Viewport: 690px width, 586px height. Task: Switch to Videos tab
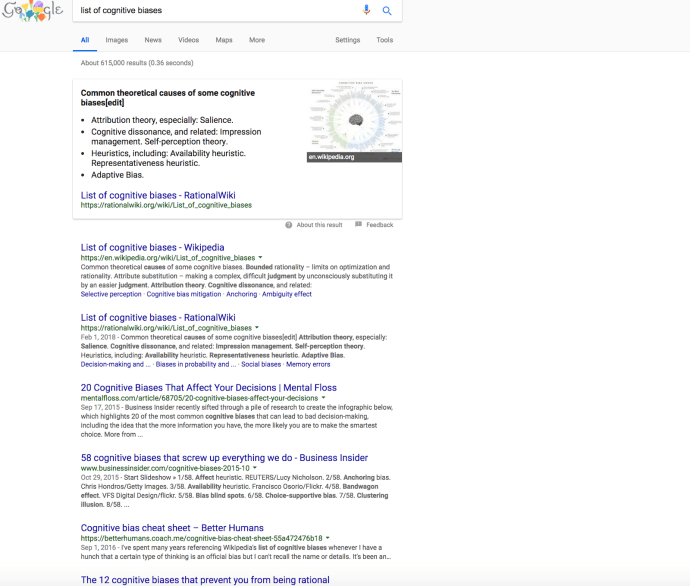pyautogui.click(x=188, y=40)
